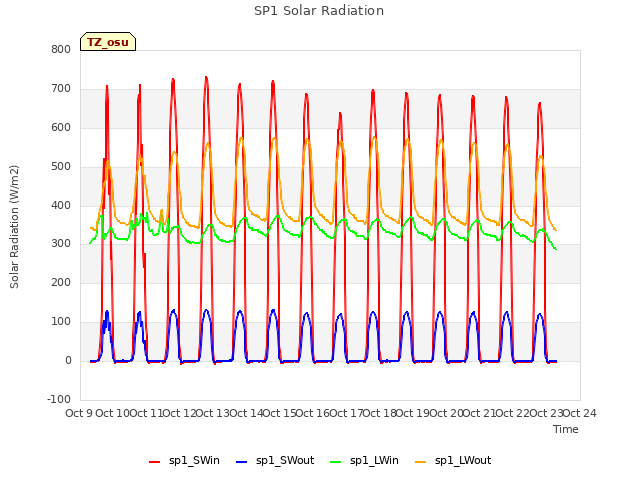This screenshot has width=640, height=480.
Task: Click the Time axis label
Action: pos(566,429)
